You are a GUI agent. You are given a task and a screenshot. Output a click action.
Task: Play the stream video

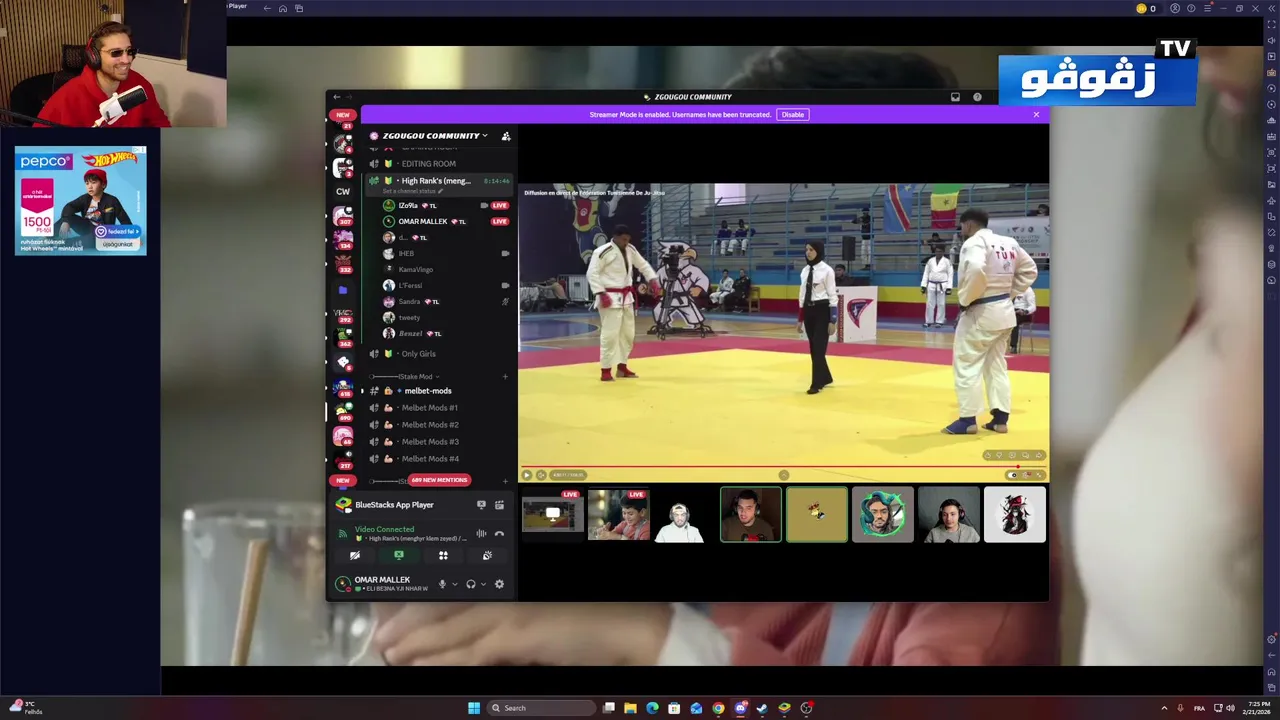coord(527,475)
